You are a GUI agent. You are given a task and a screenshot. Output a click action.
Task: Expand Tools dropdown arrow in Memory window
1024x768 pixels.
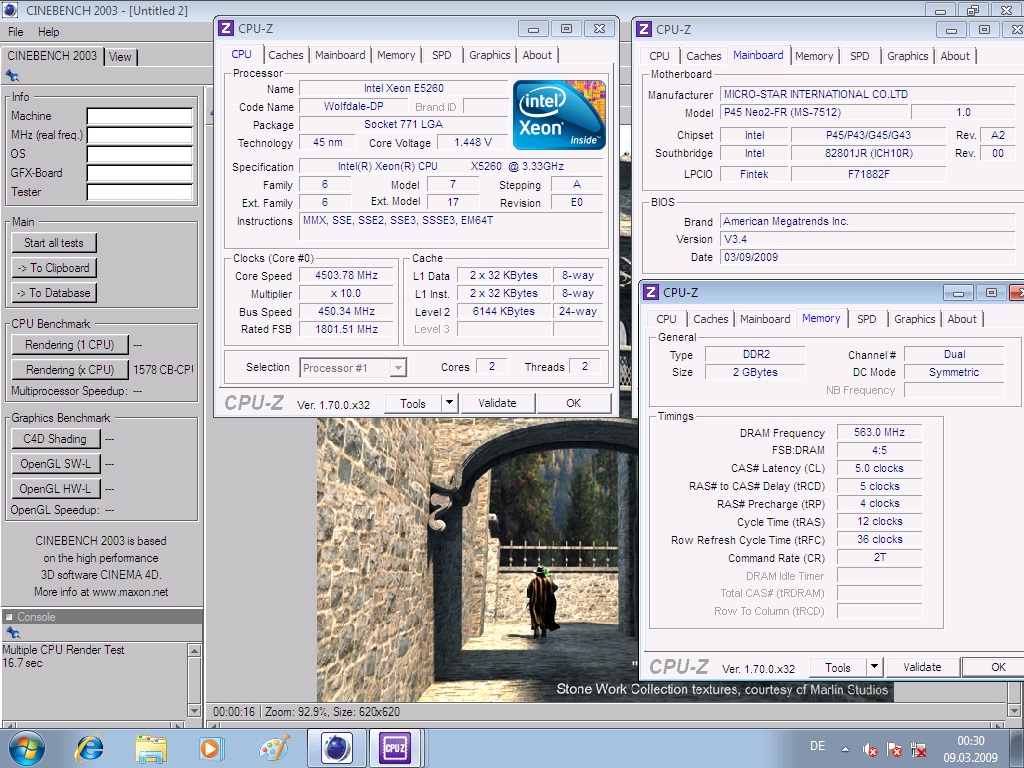click(874, 667)
